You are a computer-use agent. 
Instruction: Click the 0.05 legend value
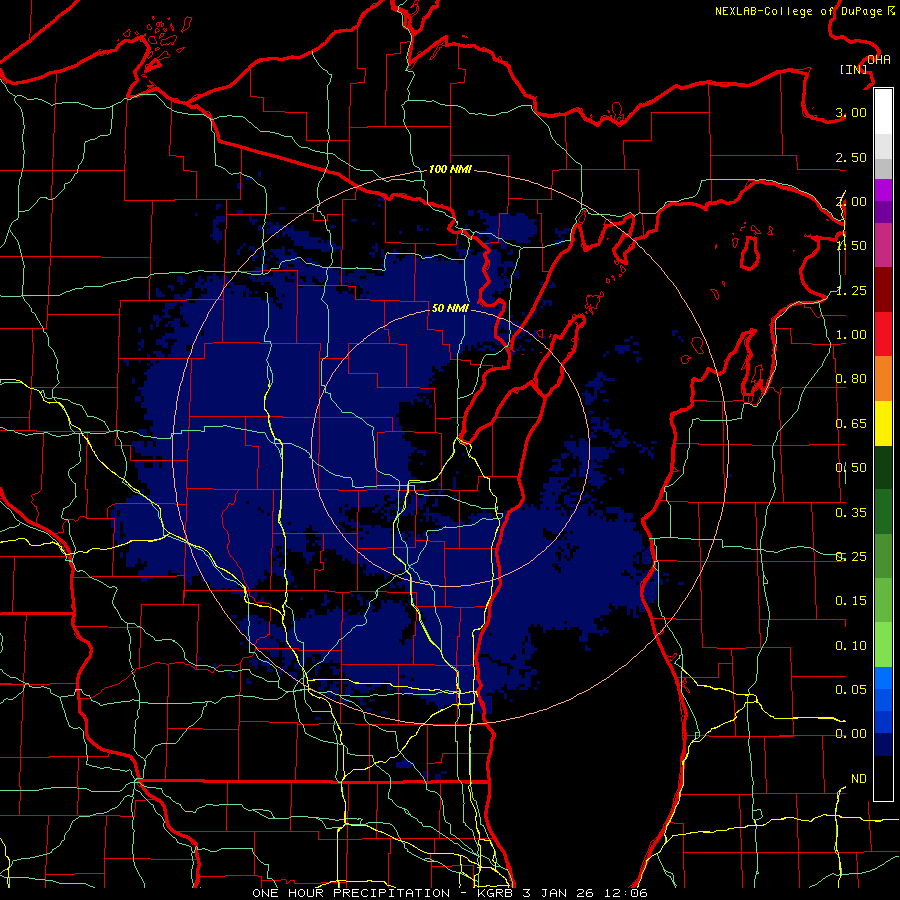pyautogui.click(x=851, y=689)
